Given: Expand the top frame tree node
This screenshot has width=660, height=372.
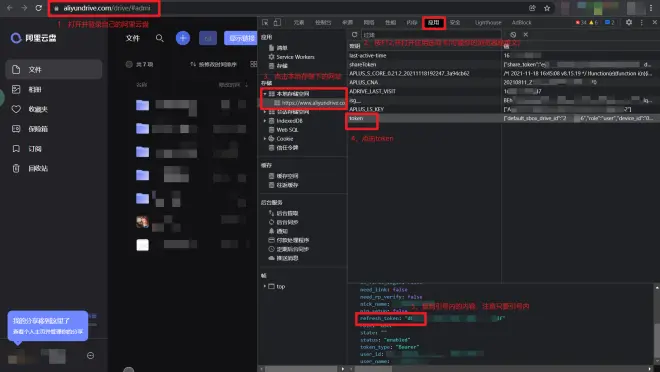Looking at the screenshot, I should [x=265, y=286].
